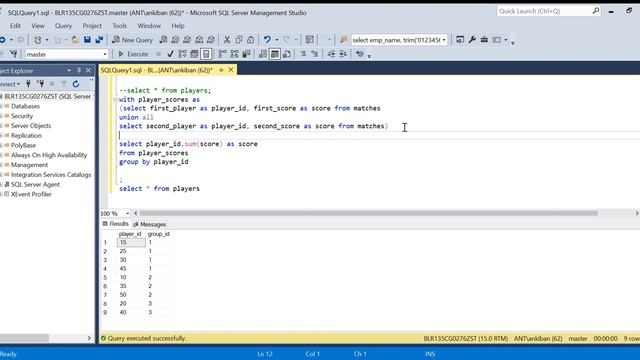Click the Database Engine Query icon
The image size is (640, 360).
pyautogui.click(x=163, y=40)
